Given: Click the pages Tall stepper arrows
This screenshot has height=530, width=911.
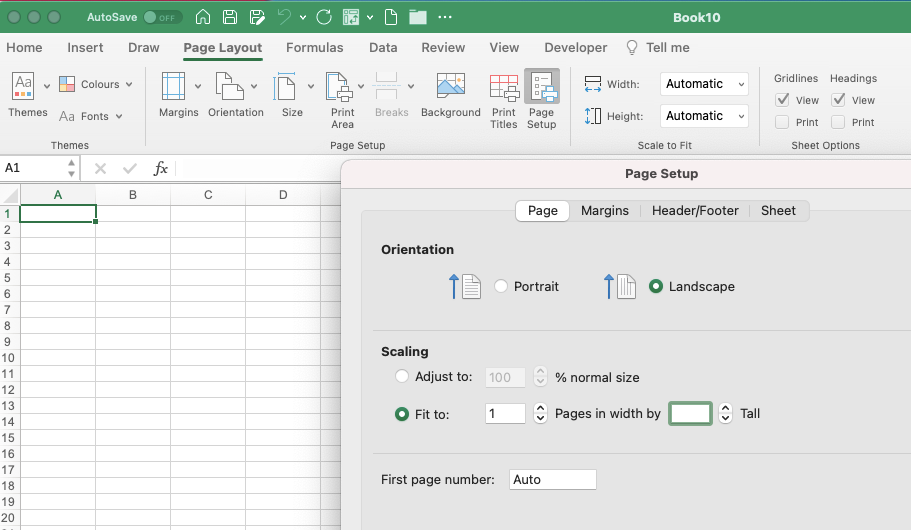Looking at the screenshot, I should click(725, 413).
